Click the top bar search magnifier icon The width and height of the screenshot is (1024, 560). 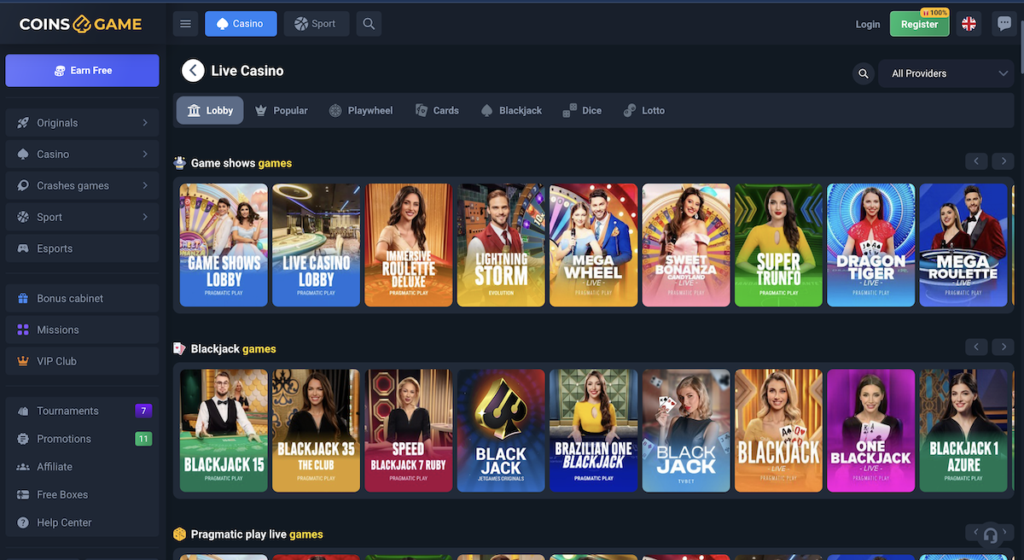(x=368, y=24)
